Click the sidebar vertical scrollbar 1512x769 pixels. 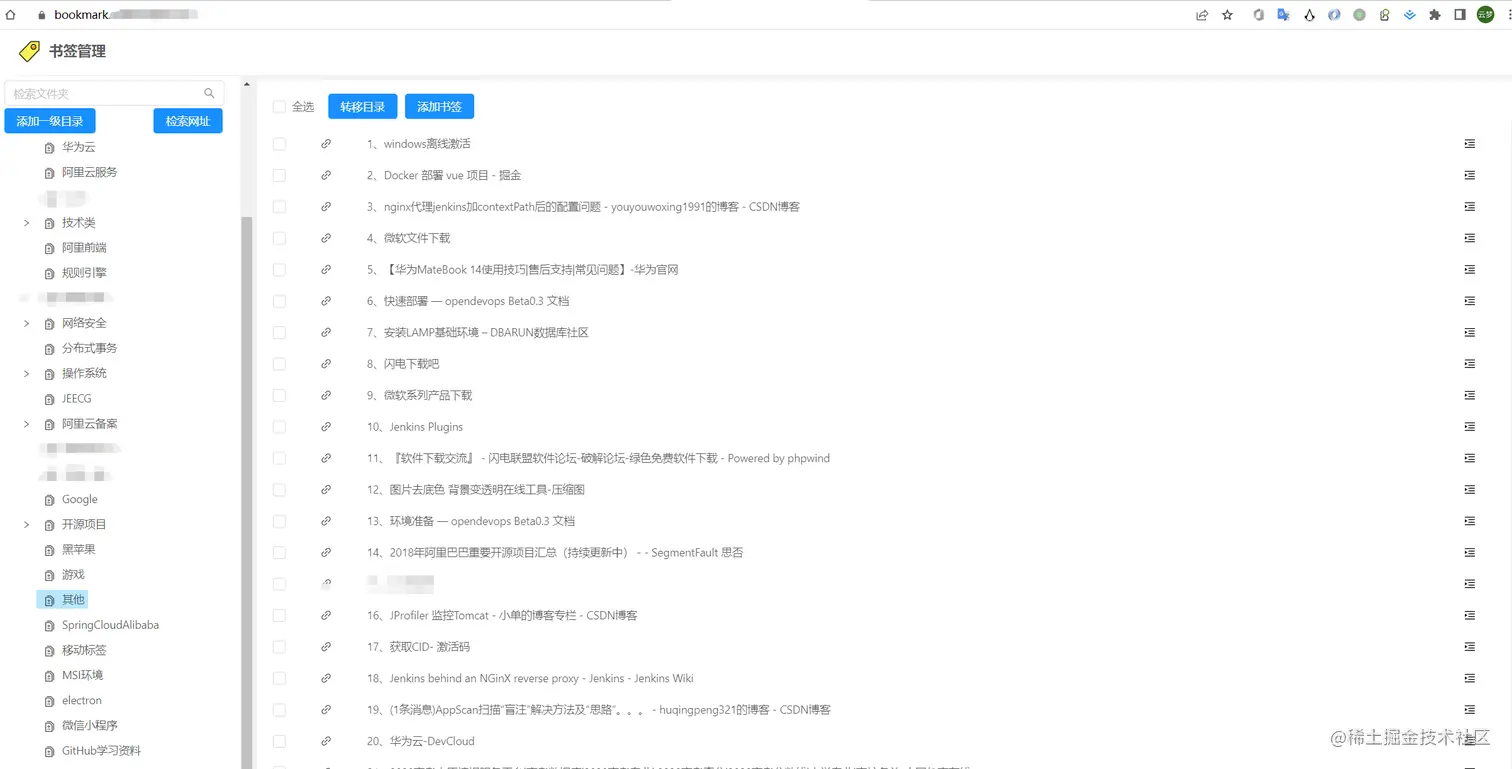click(x=247, y=490)
